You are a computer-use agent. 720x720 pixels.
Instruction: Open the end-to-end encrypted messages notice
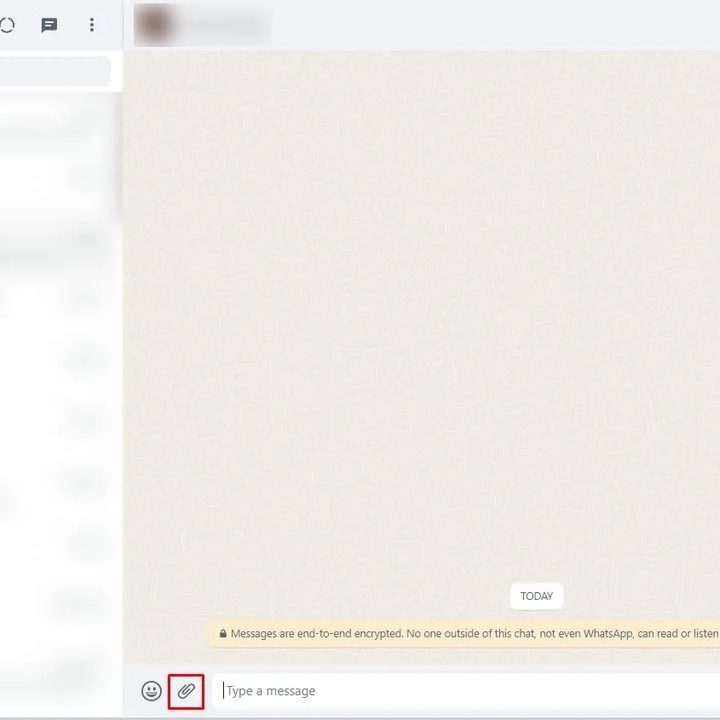(x=470, y=634)
